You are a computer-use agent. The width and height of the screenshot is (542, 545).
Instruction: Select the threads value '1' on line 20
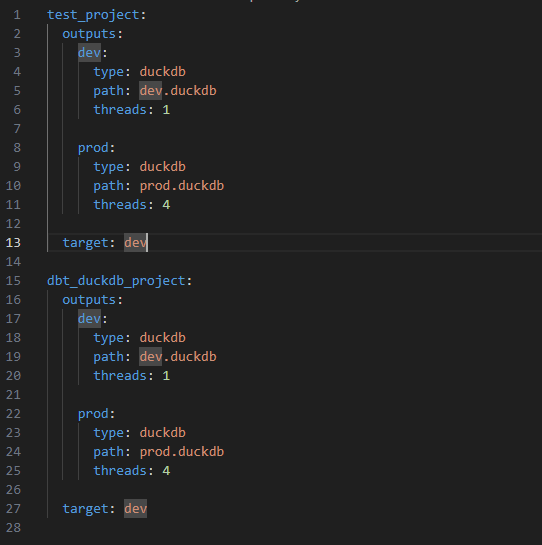click(x=166, y=376)
